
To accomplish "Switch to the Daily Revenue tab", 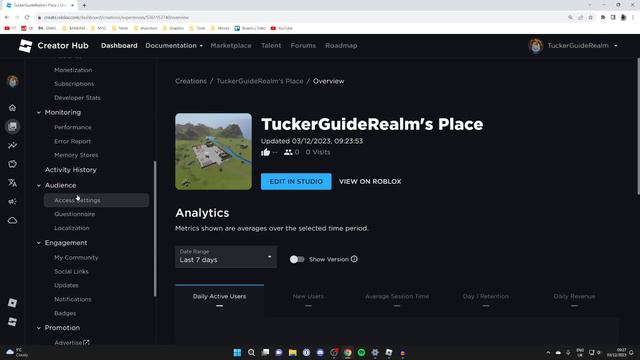I will [574, 300].
